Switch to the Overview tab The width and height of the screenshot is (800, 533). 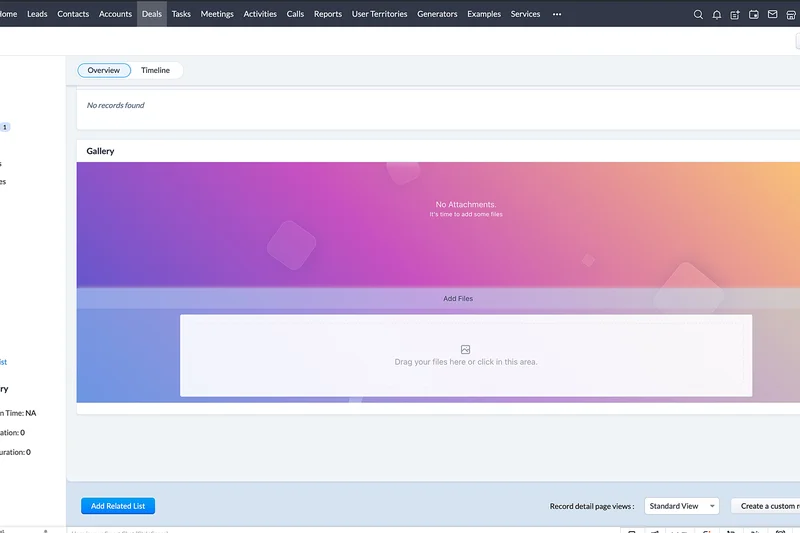[x=104, y=70]
